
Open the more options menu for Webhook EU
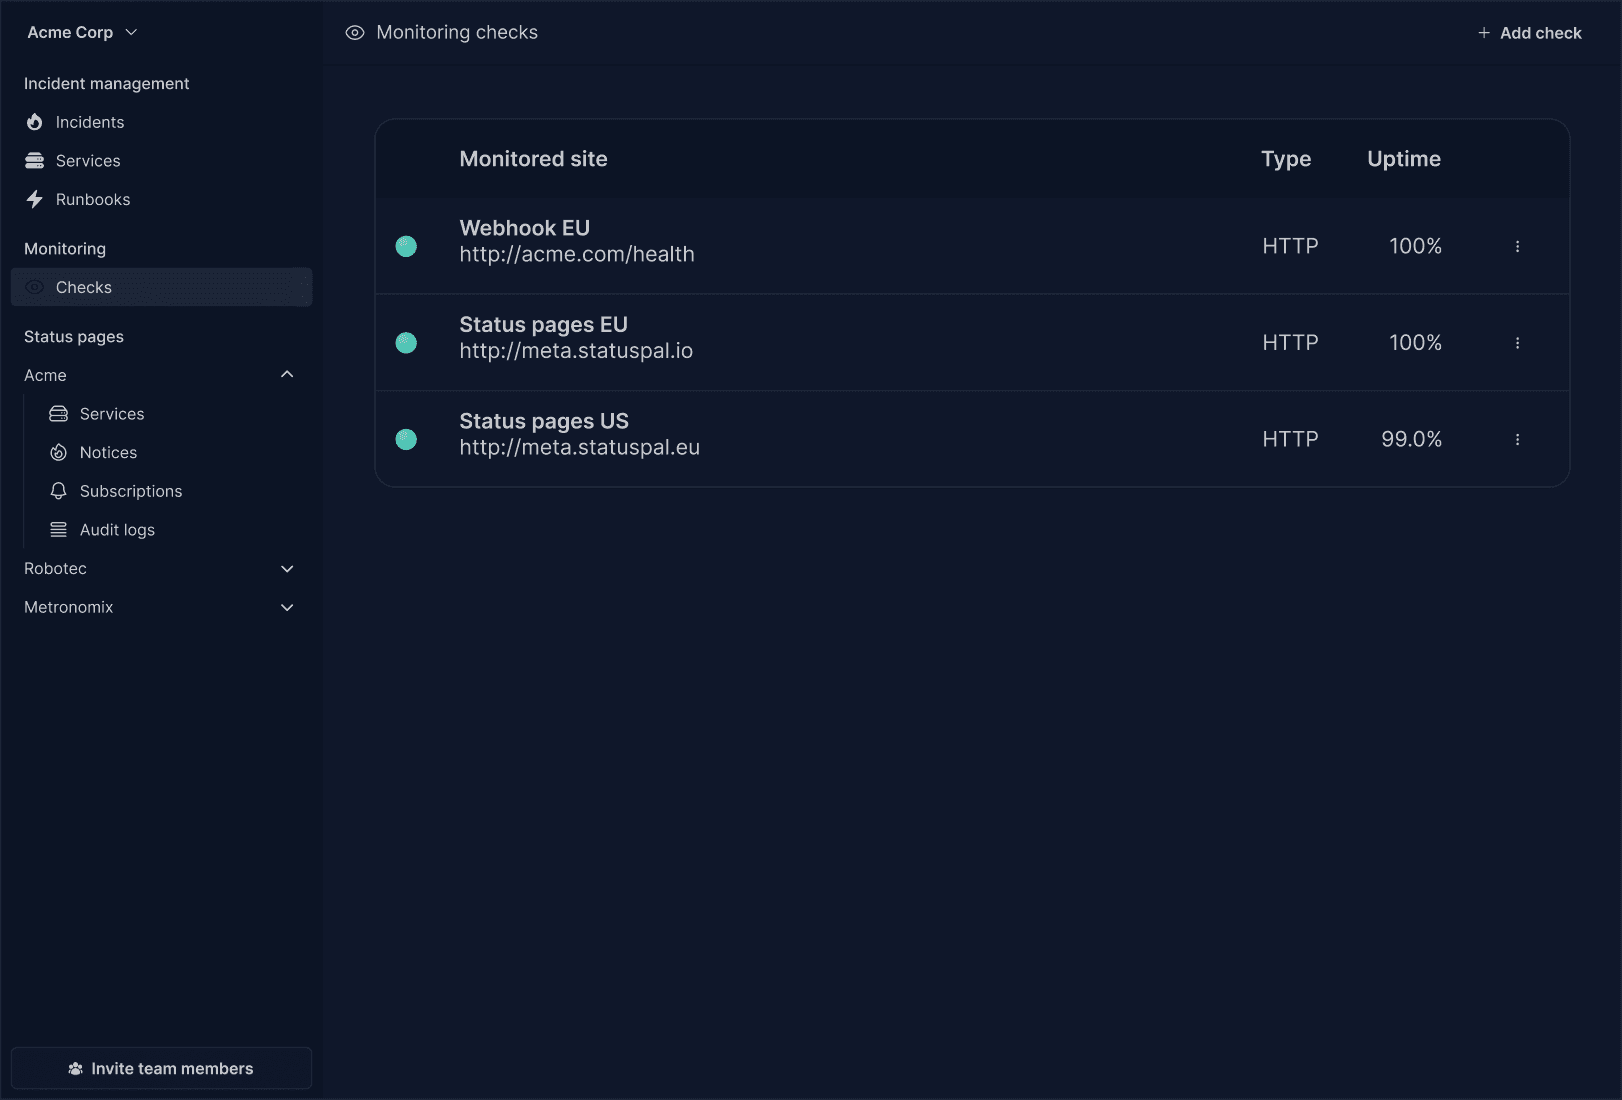1517,246
